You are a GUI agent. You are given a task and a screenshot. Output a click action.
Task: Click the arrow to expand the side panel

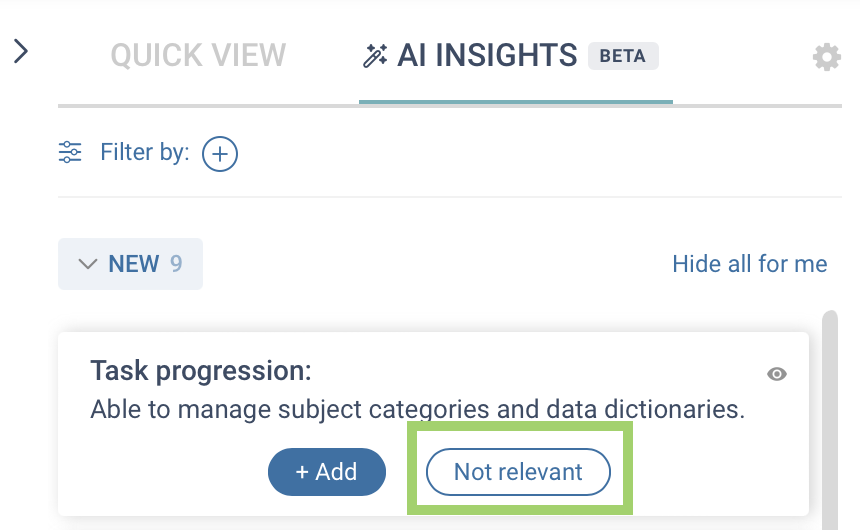point(22,51)
